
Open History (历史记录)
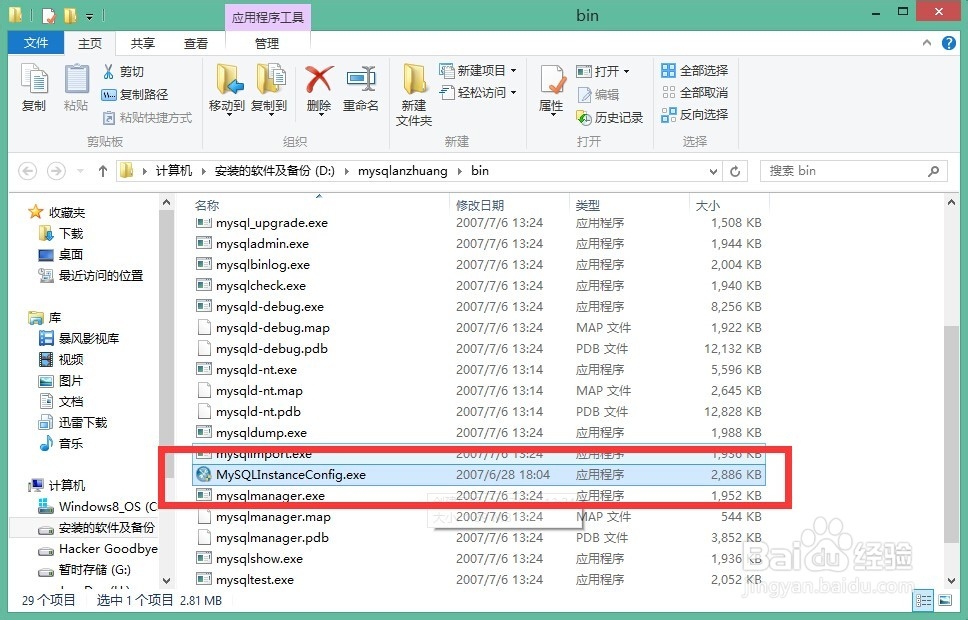[x=610, y=117]
